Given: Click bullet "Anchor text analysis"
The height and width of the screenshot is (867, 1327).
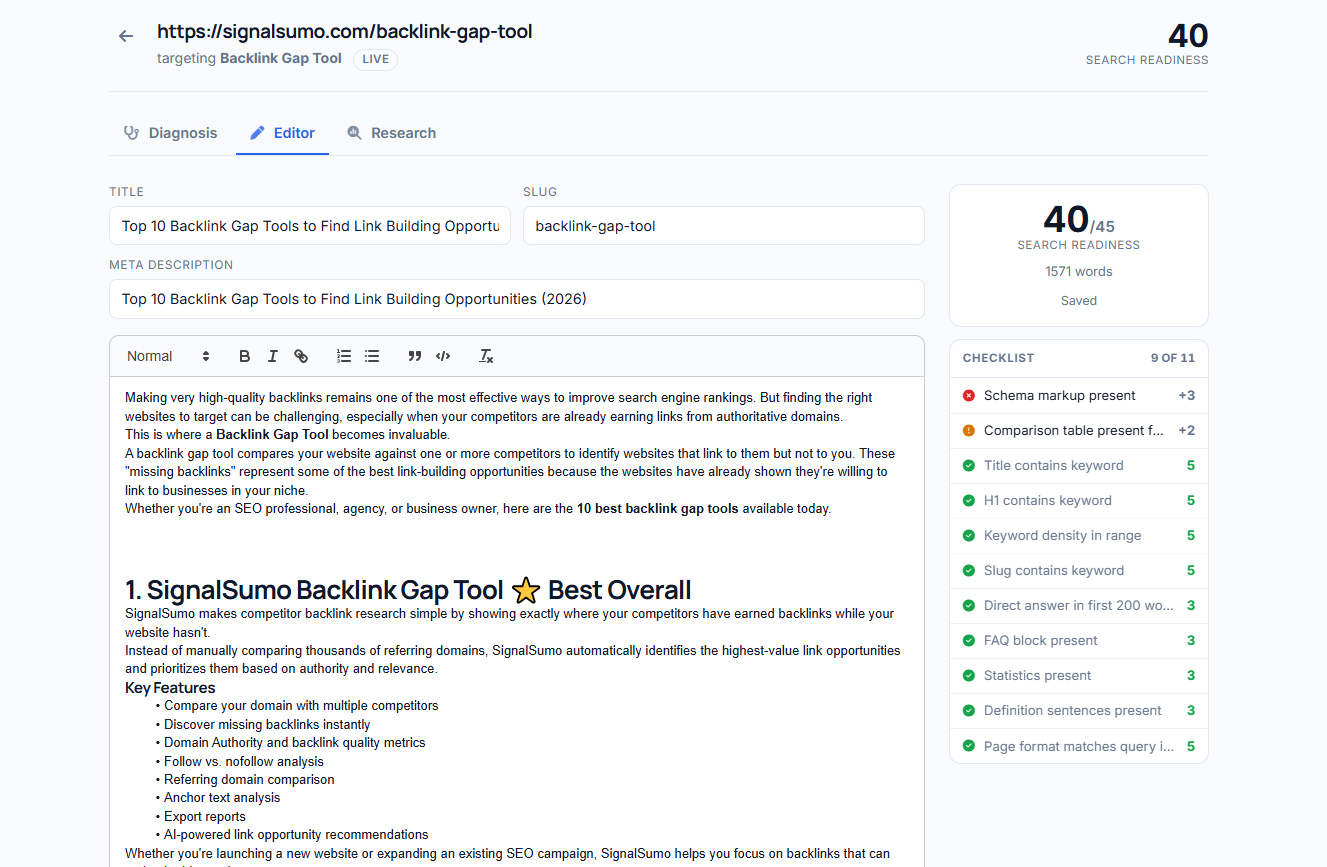Looking at the screenshot, I should tap(222, 798).
